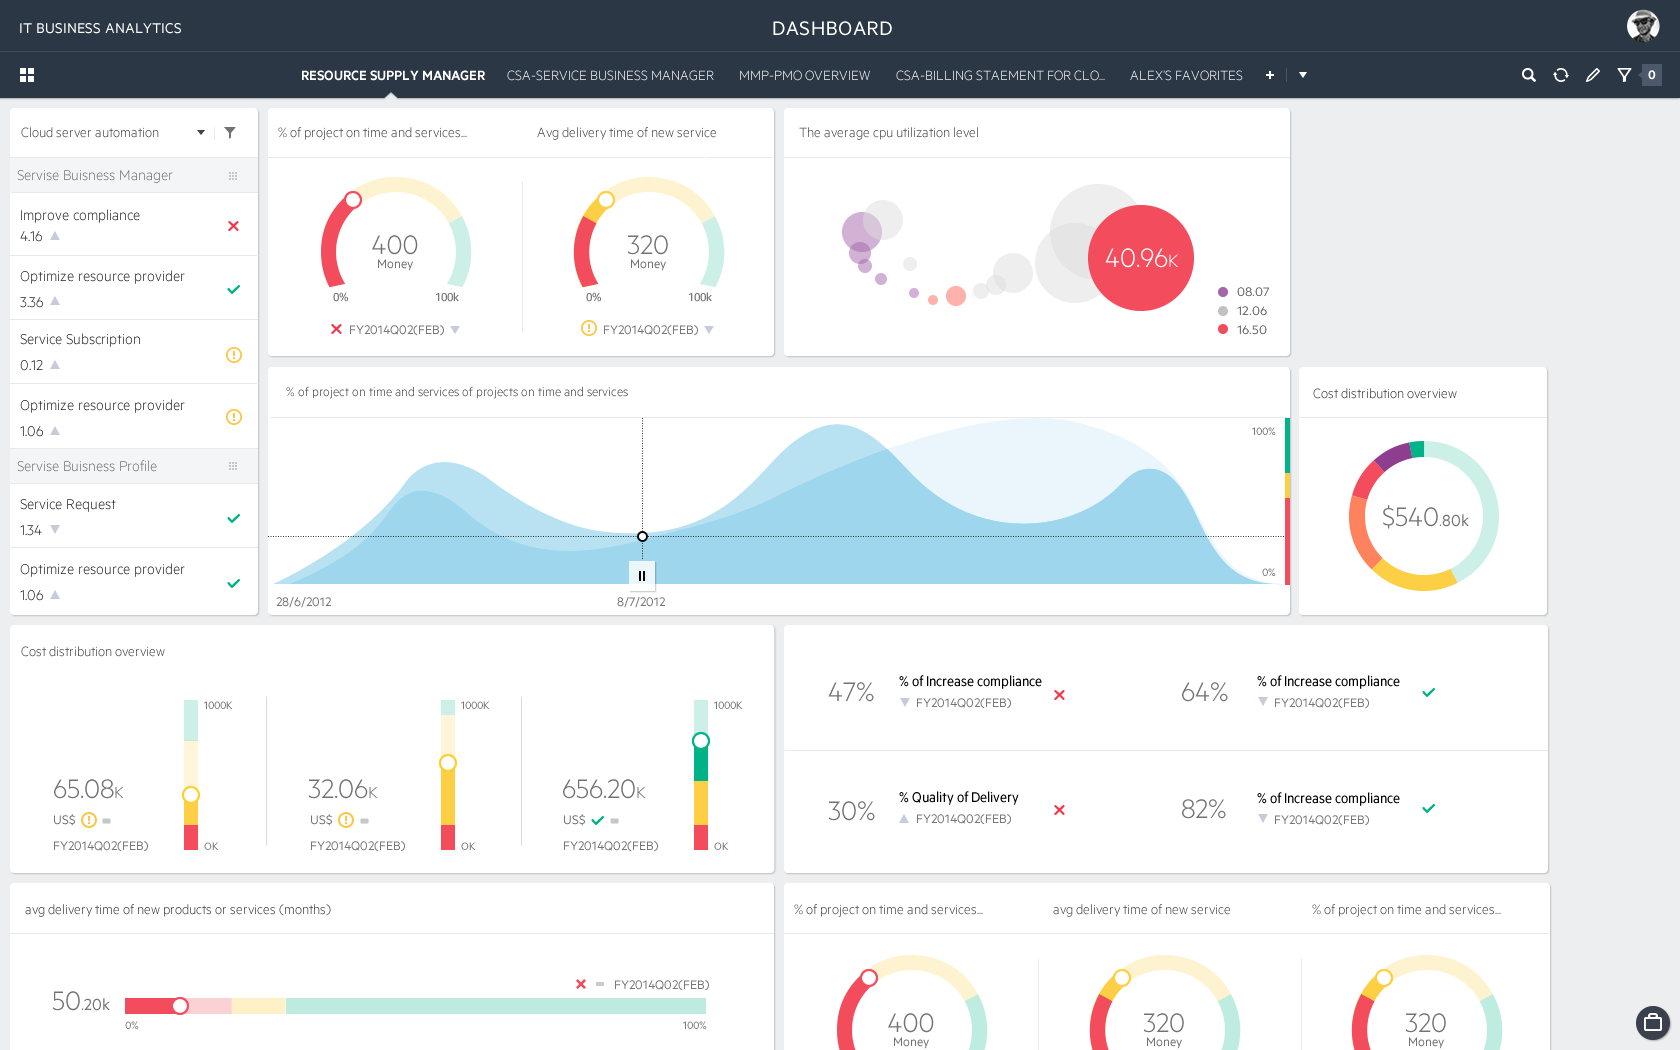Open FY2014Q02(FEB) dropdown under 320 gauge
The image size is (1680, 1050).
[709, 330]
